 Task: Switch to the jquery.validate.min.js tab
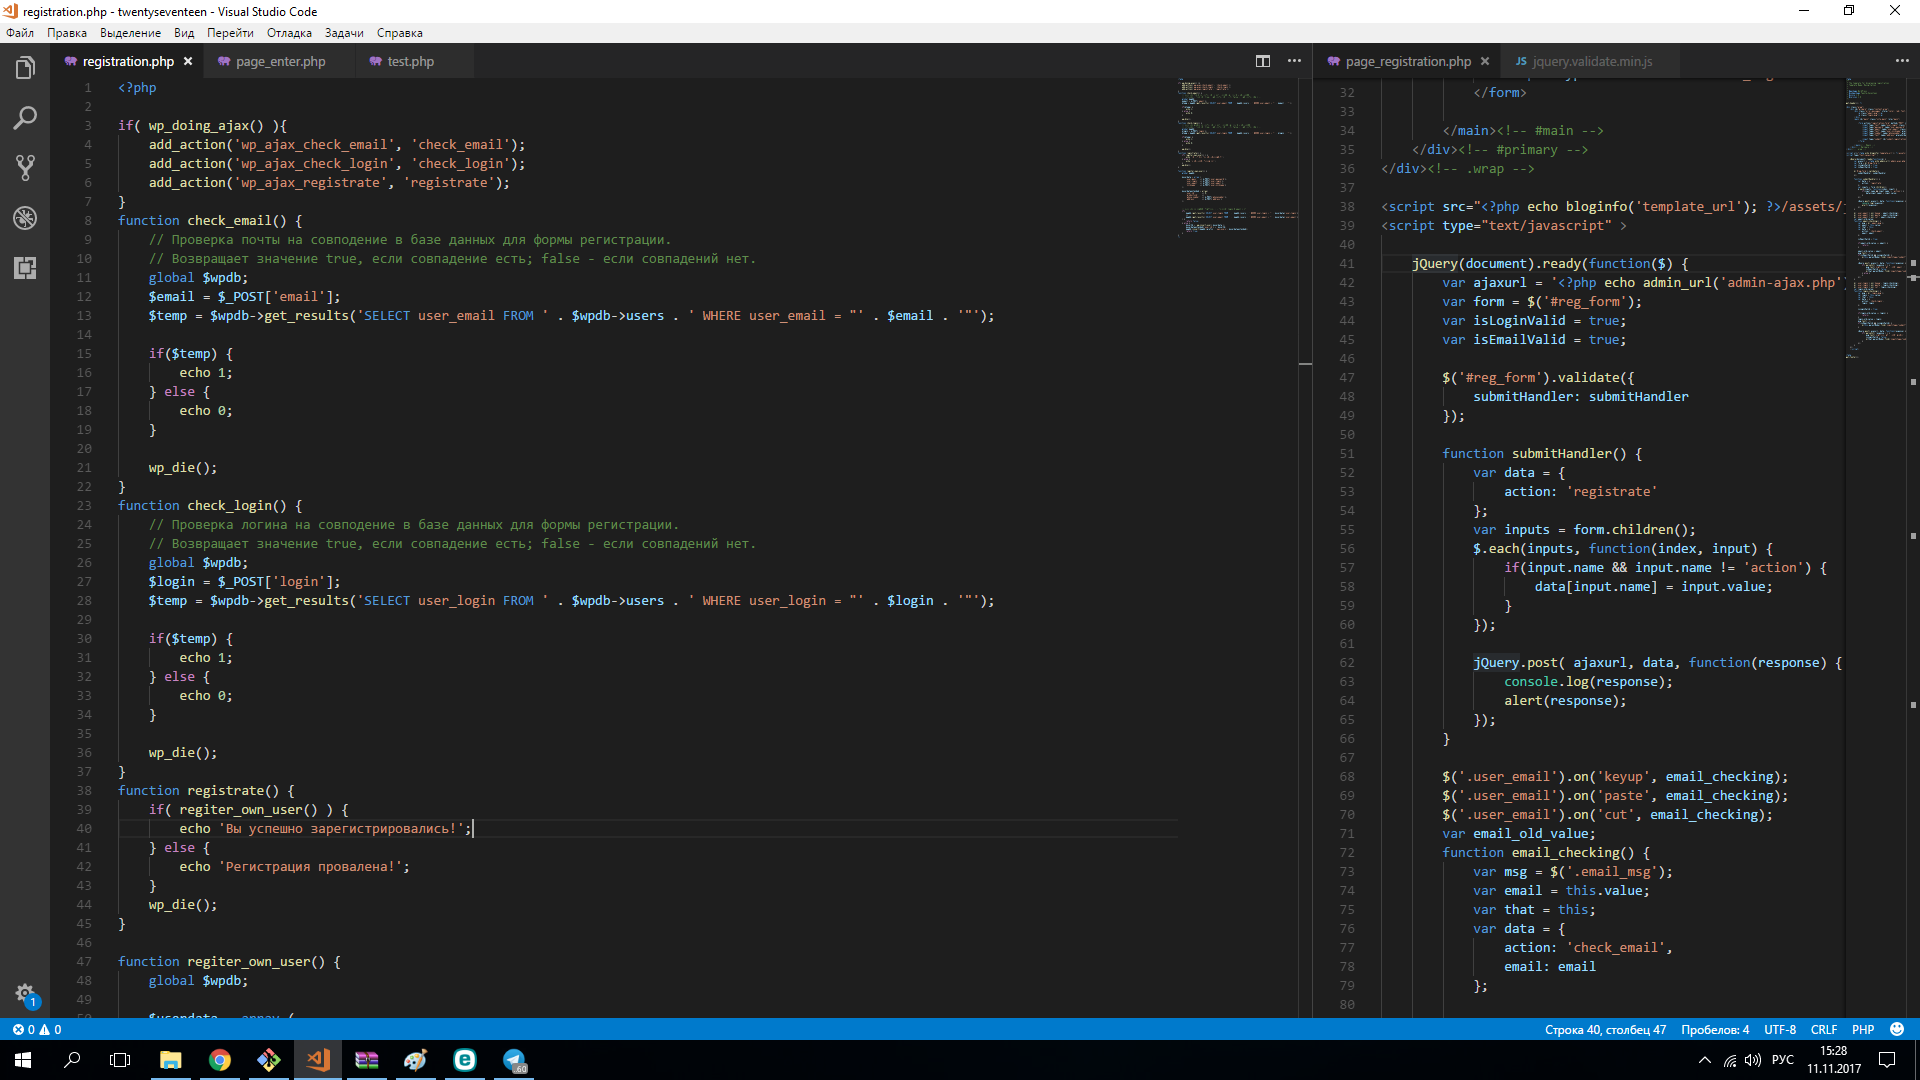(1583, 61)
